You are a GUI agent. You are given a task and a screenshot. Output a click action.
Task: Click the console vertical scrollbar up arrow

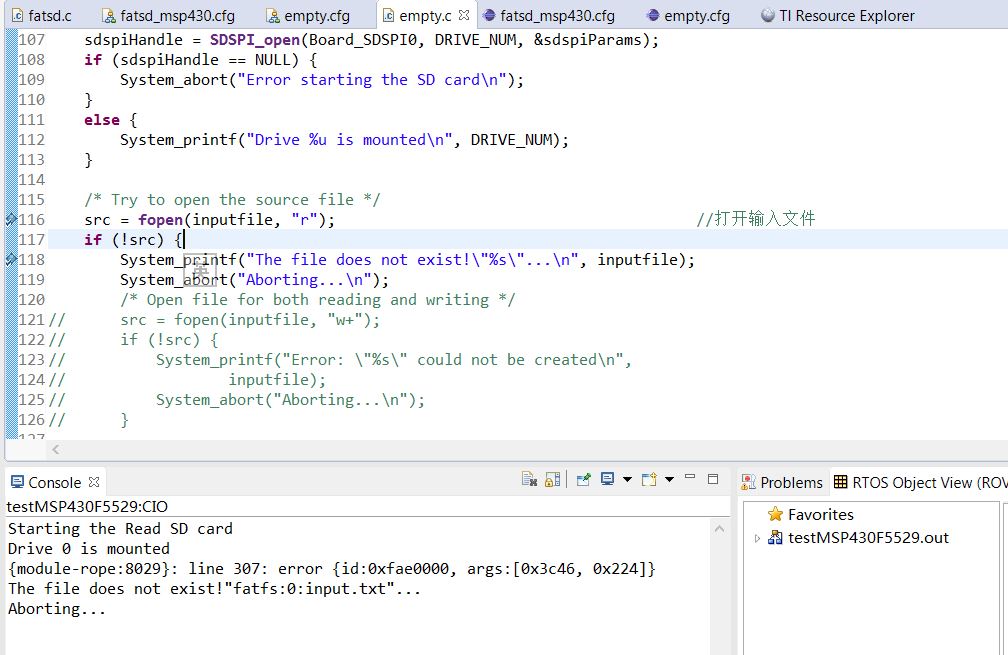pyautogui.click(x=719, y=529)
